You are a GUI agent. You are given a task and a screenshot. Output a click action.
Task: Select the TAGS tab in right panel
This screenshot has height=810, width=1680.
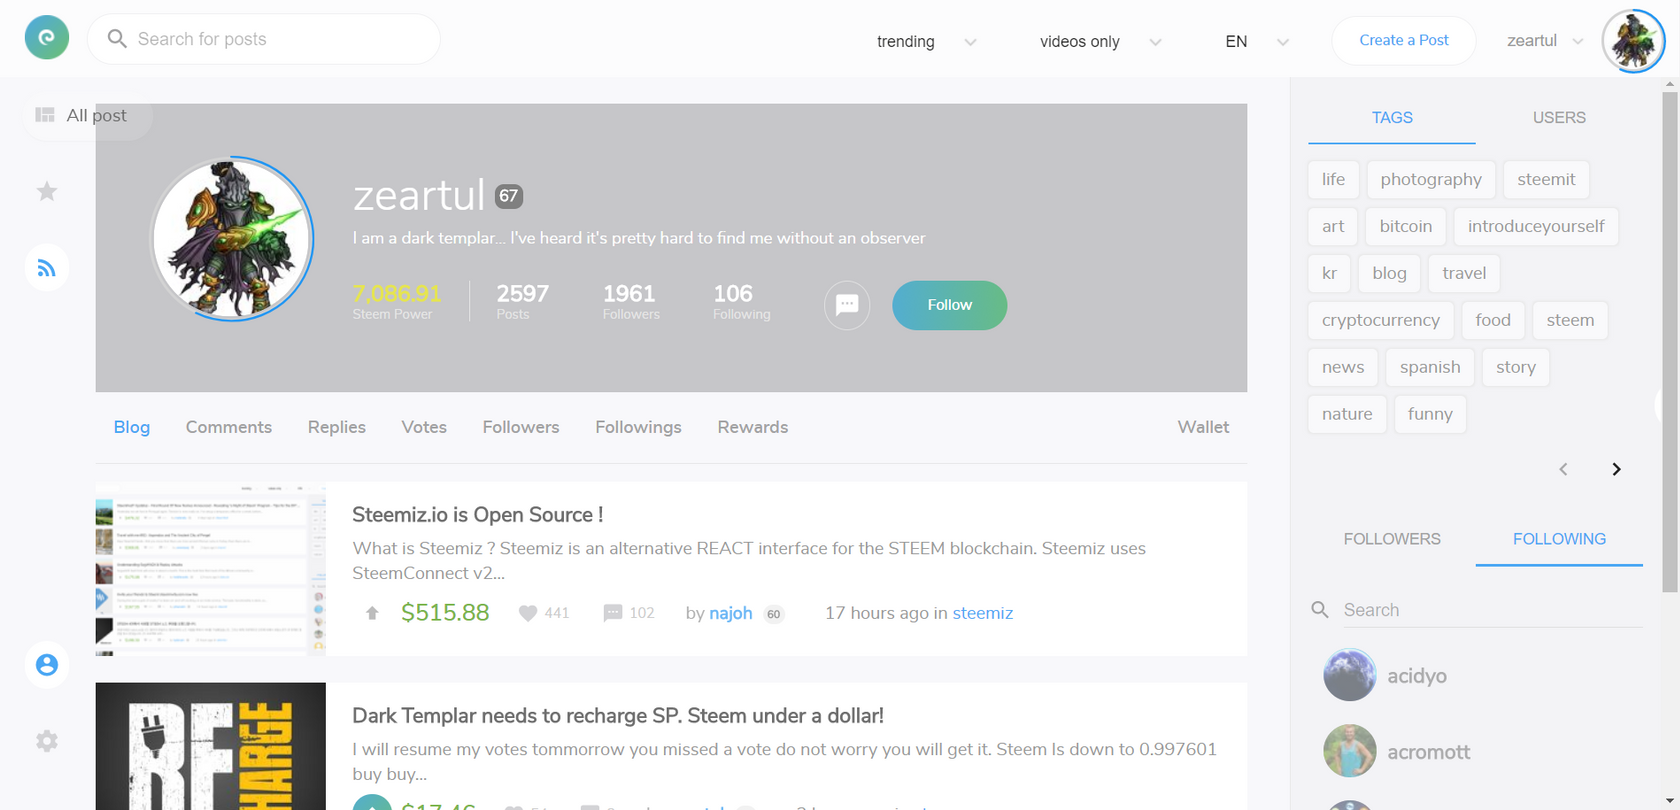tap(1392, 118)
